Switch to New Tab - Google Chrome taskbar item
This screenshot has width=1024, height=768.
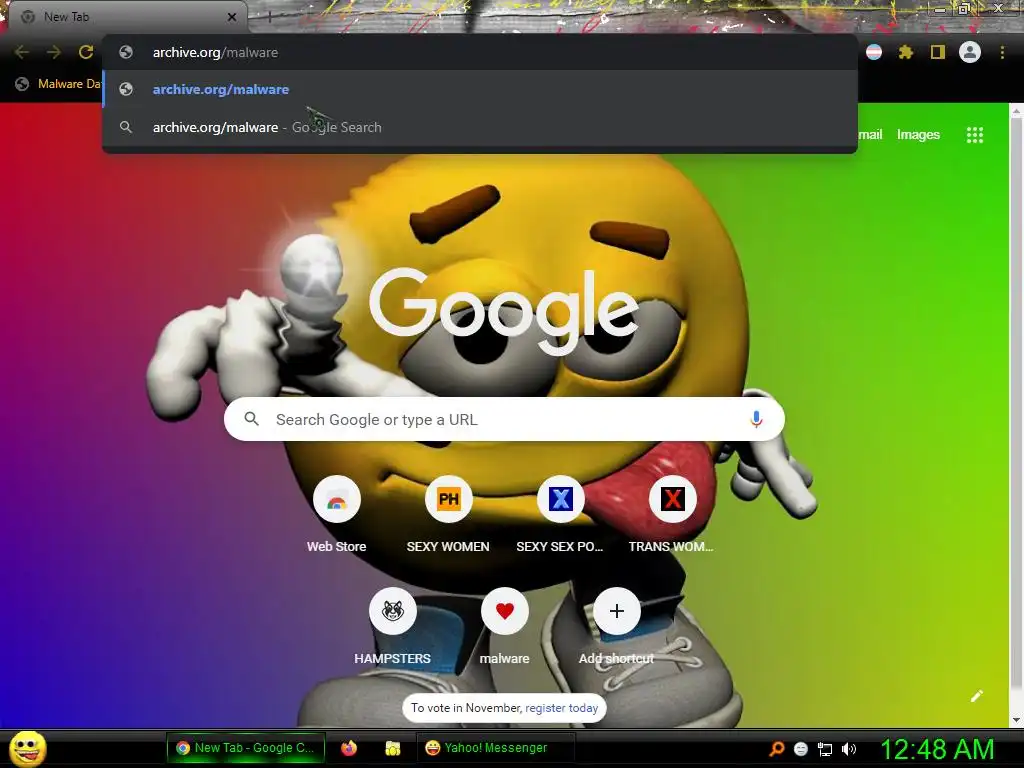click(x=246, y=748)
